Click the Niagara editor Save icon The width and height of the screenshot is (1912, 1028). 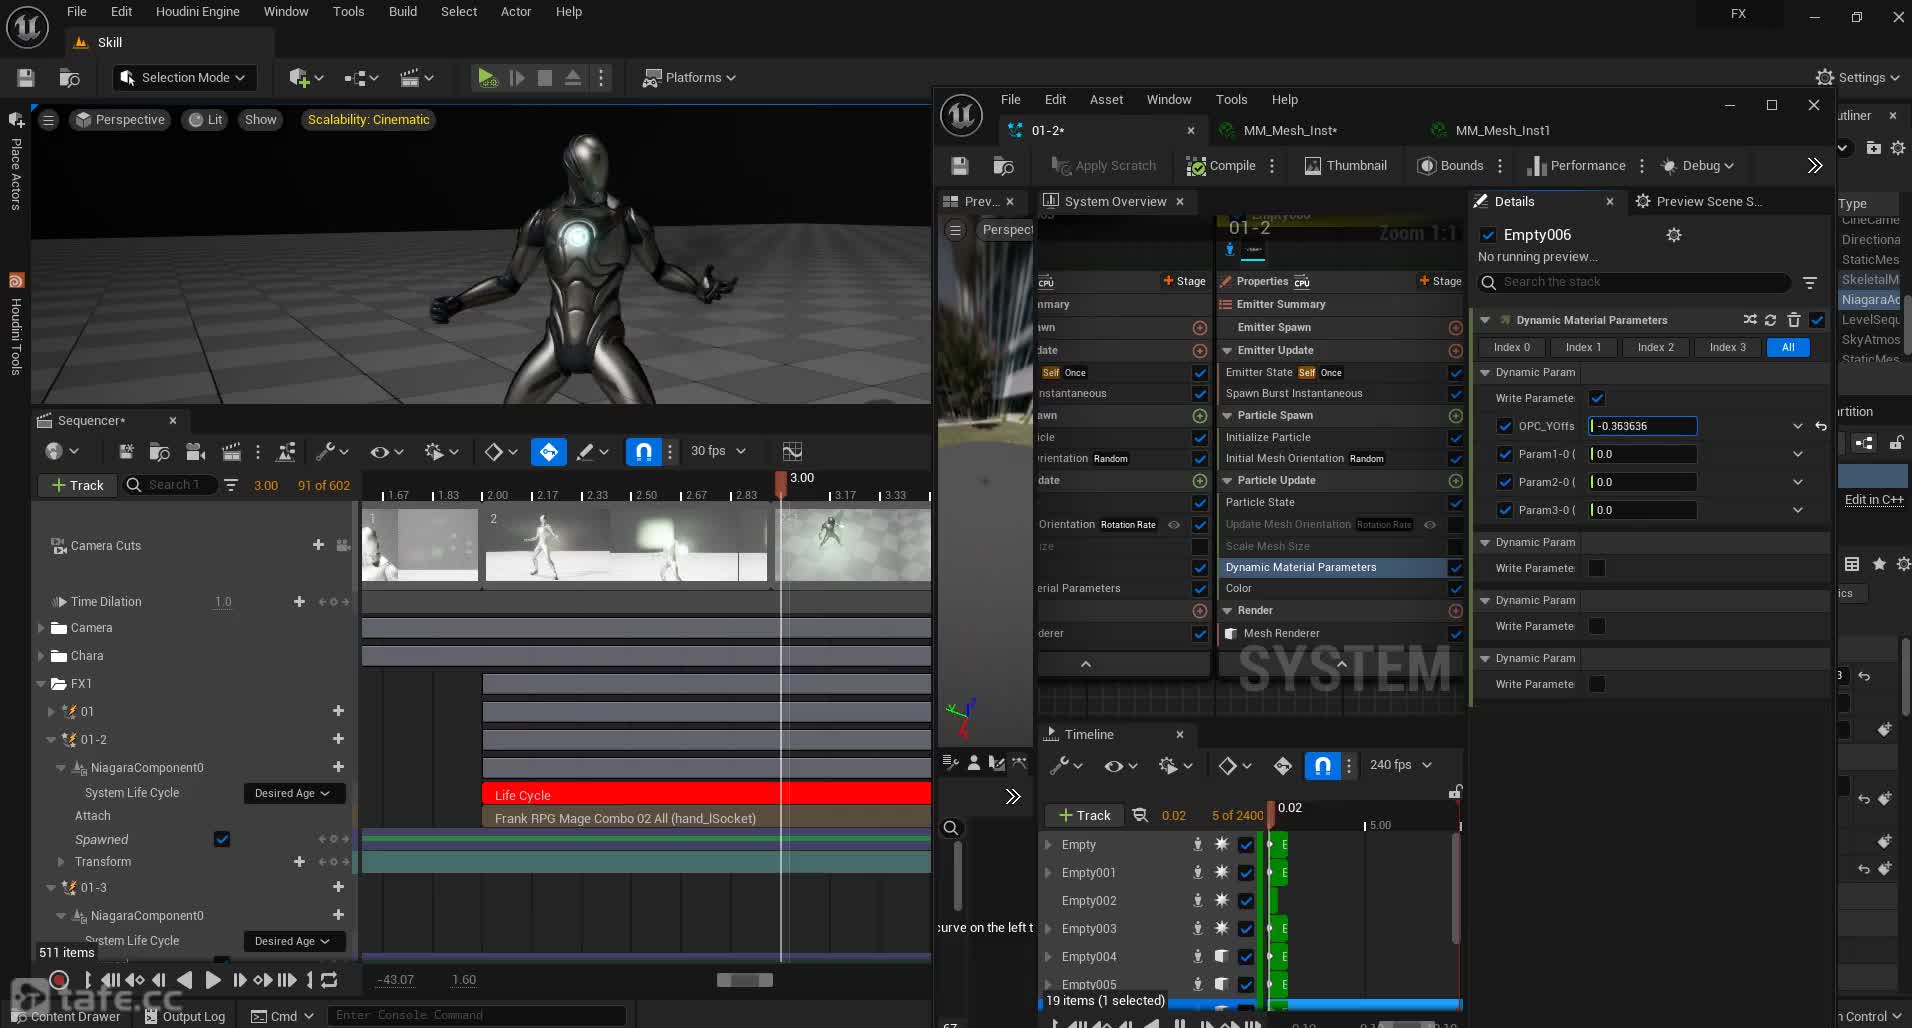[960, 166]
